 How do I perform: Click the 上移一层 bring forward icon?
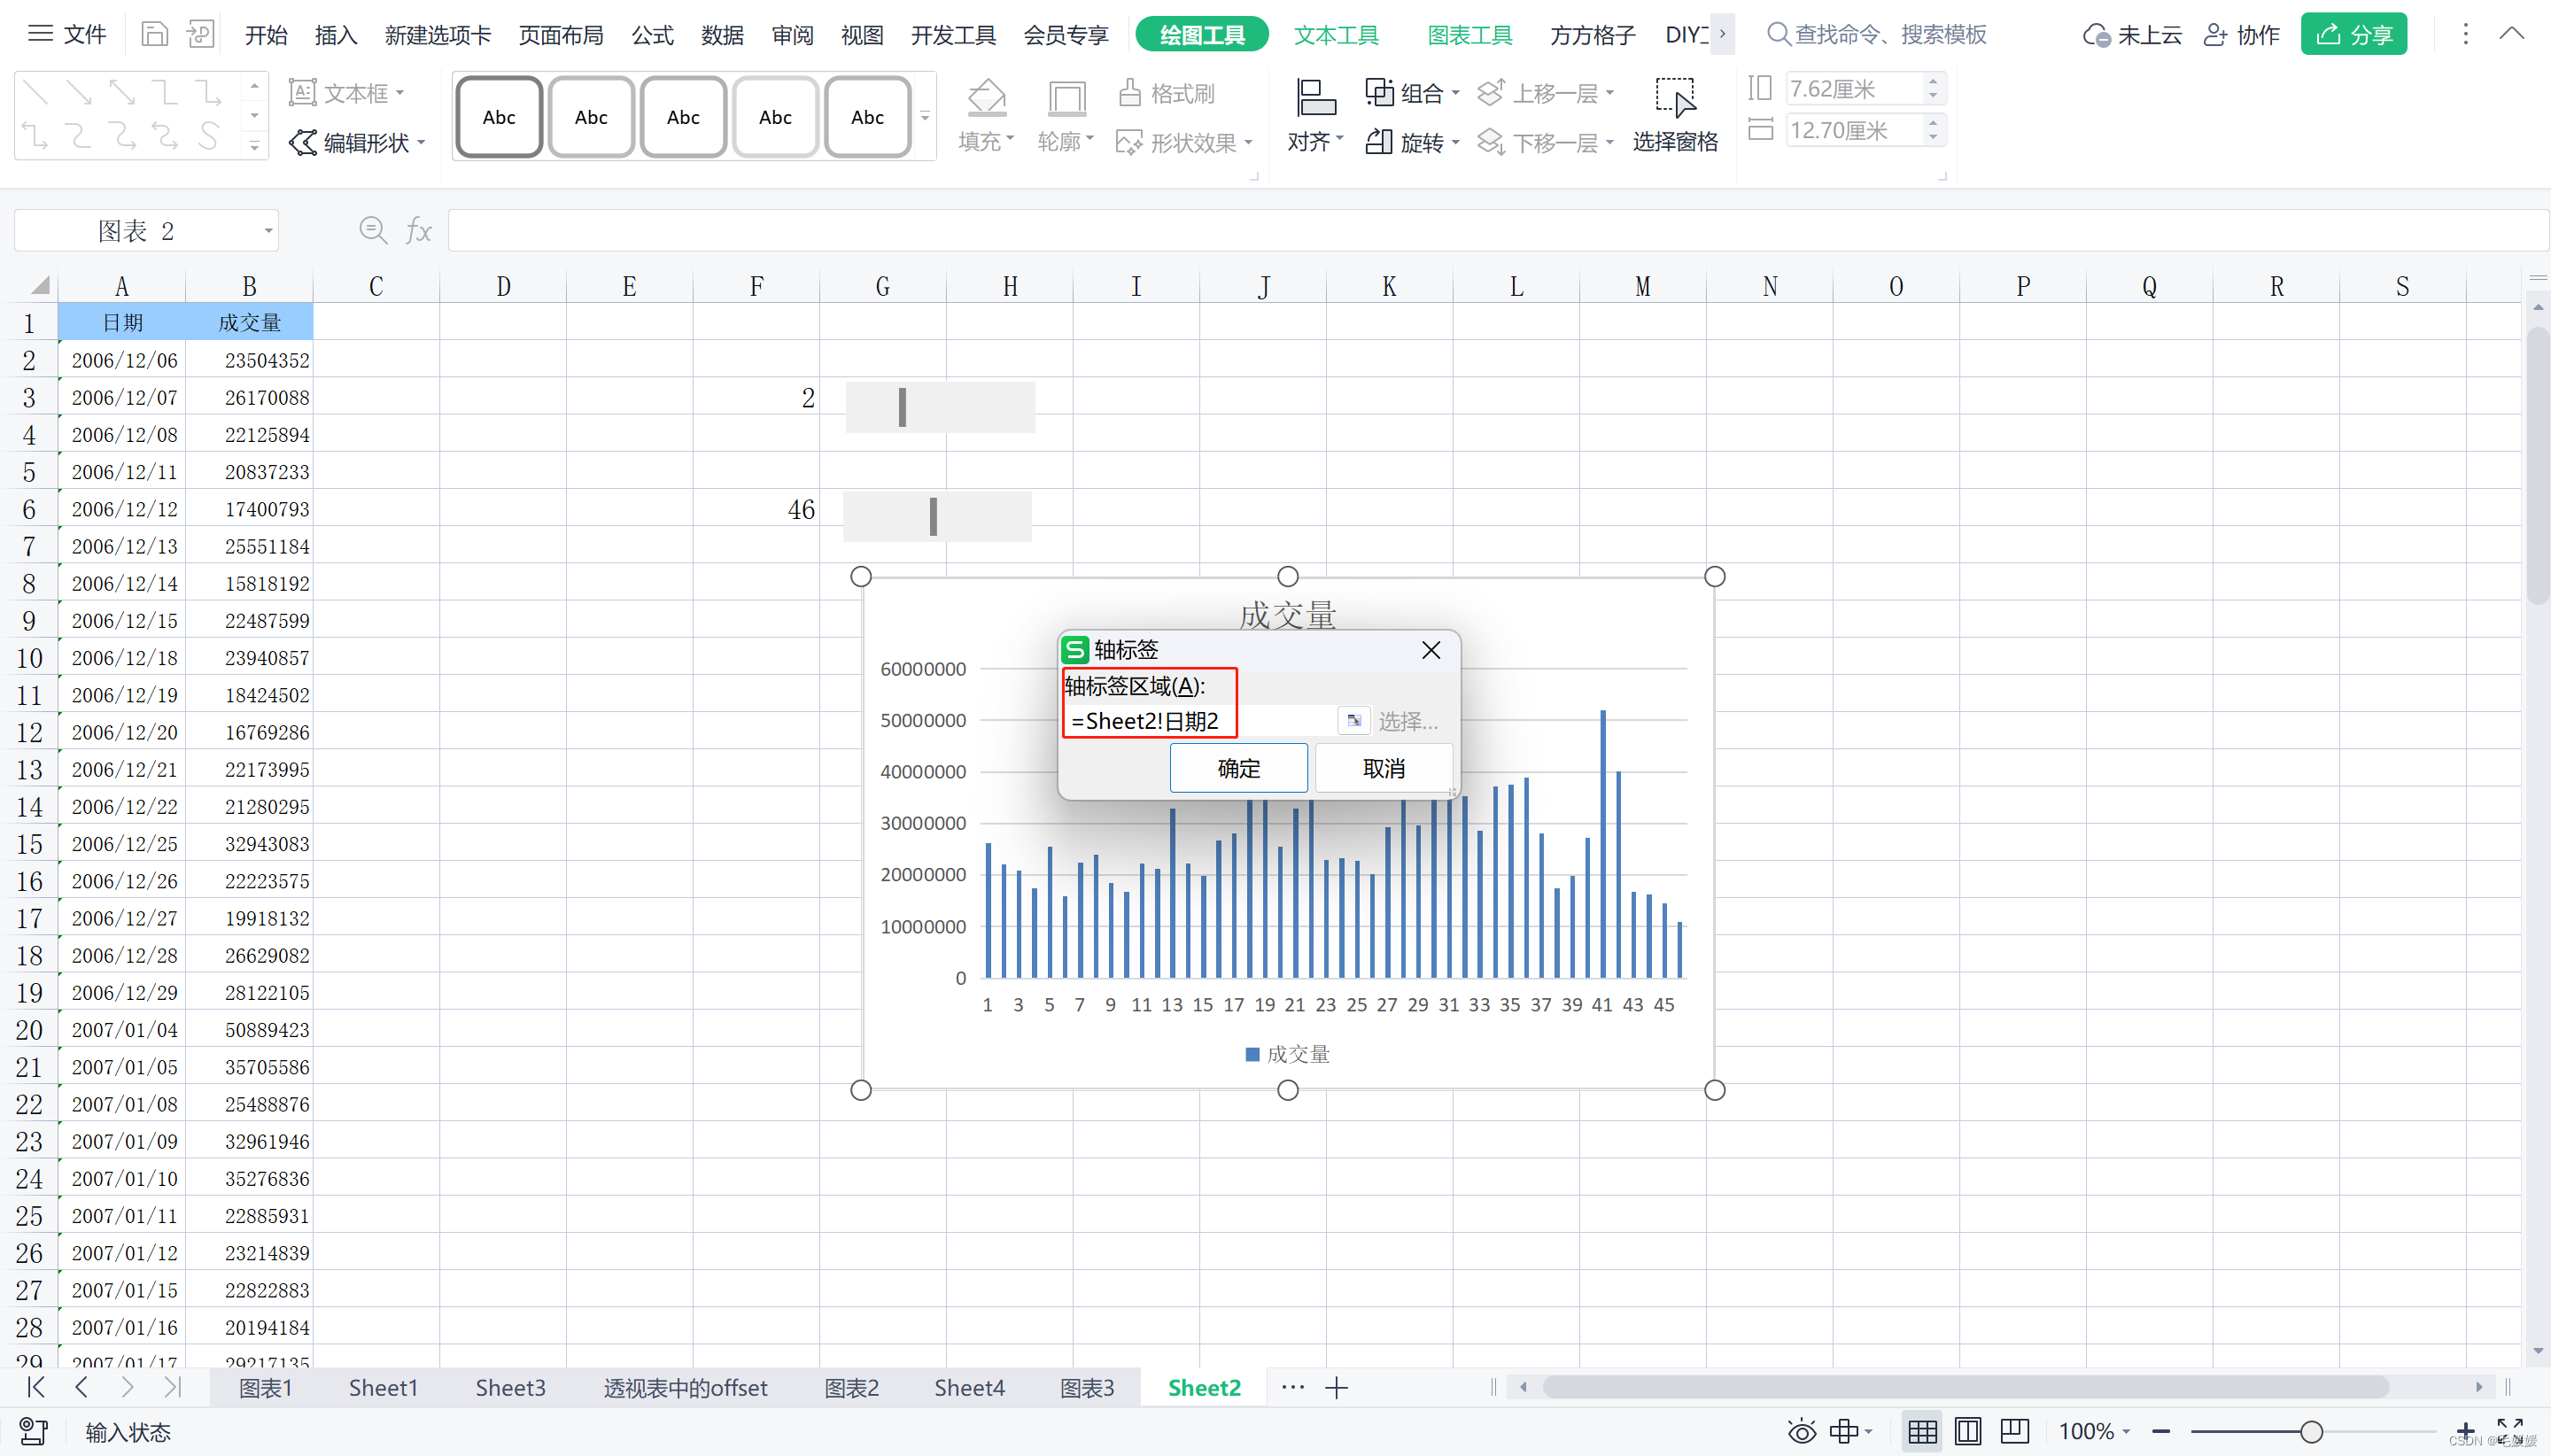(1491, 93)
